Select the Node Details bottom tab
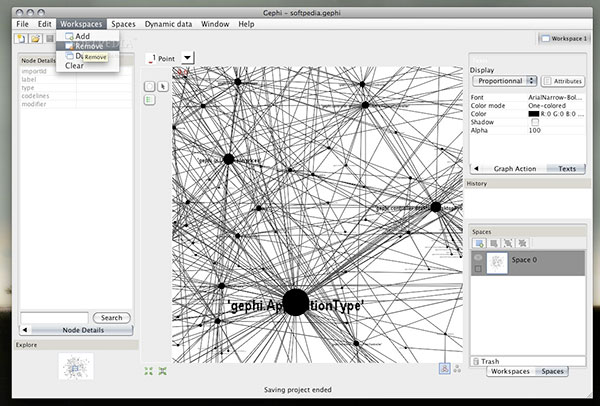The image size is (600, 406). [83, 330]
